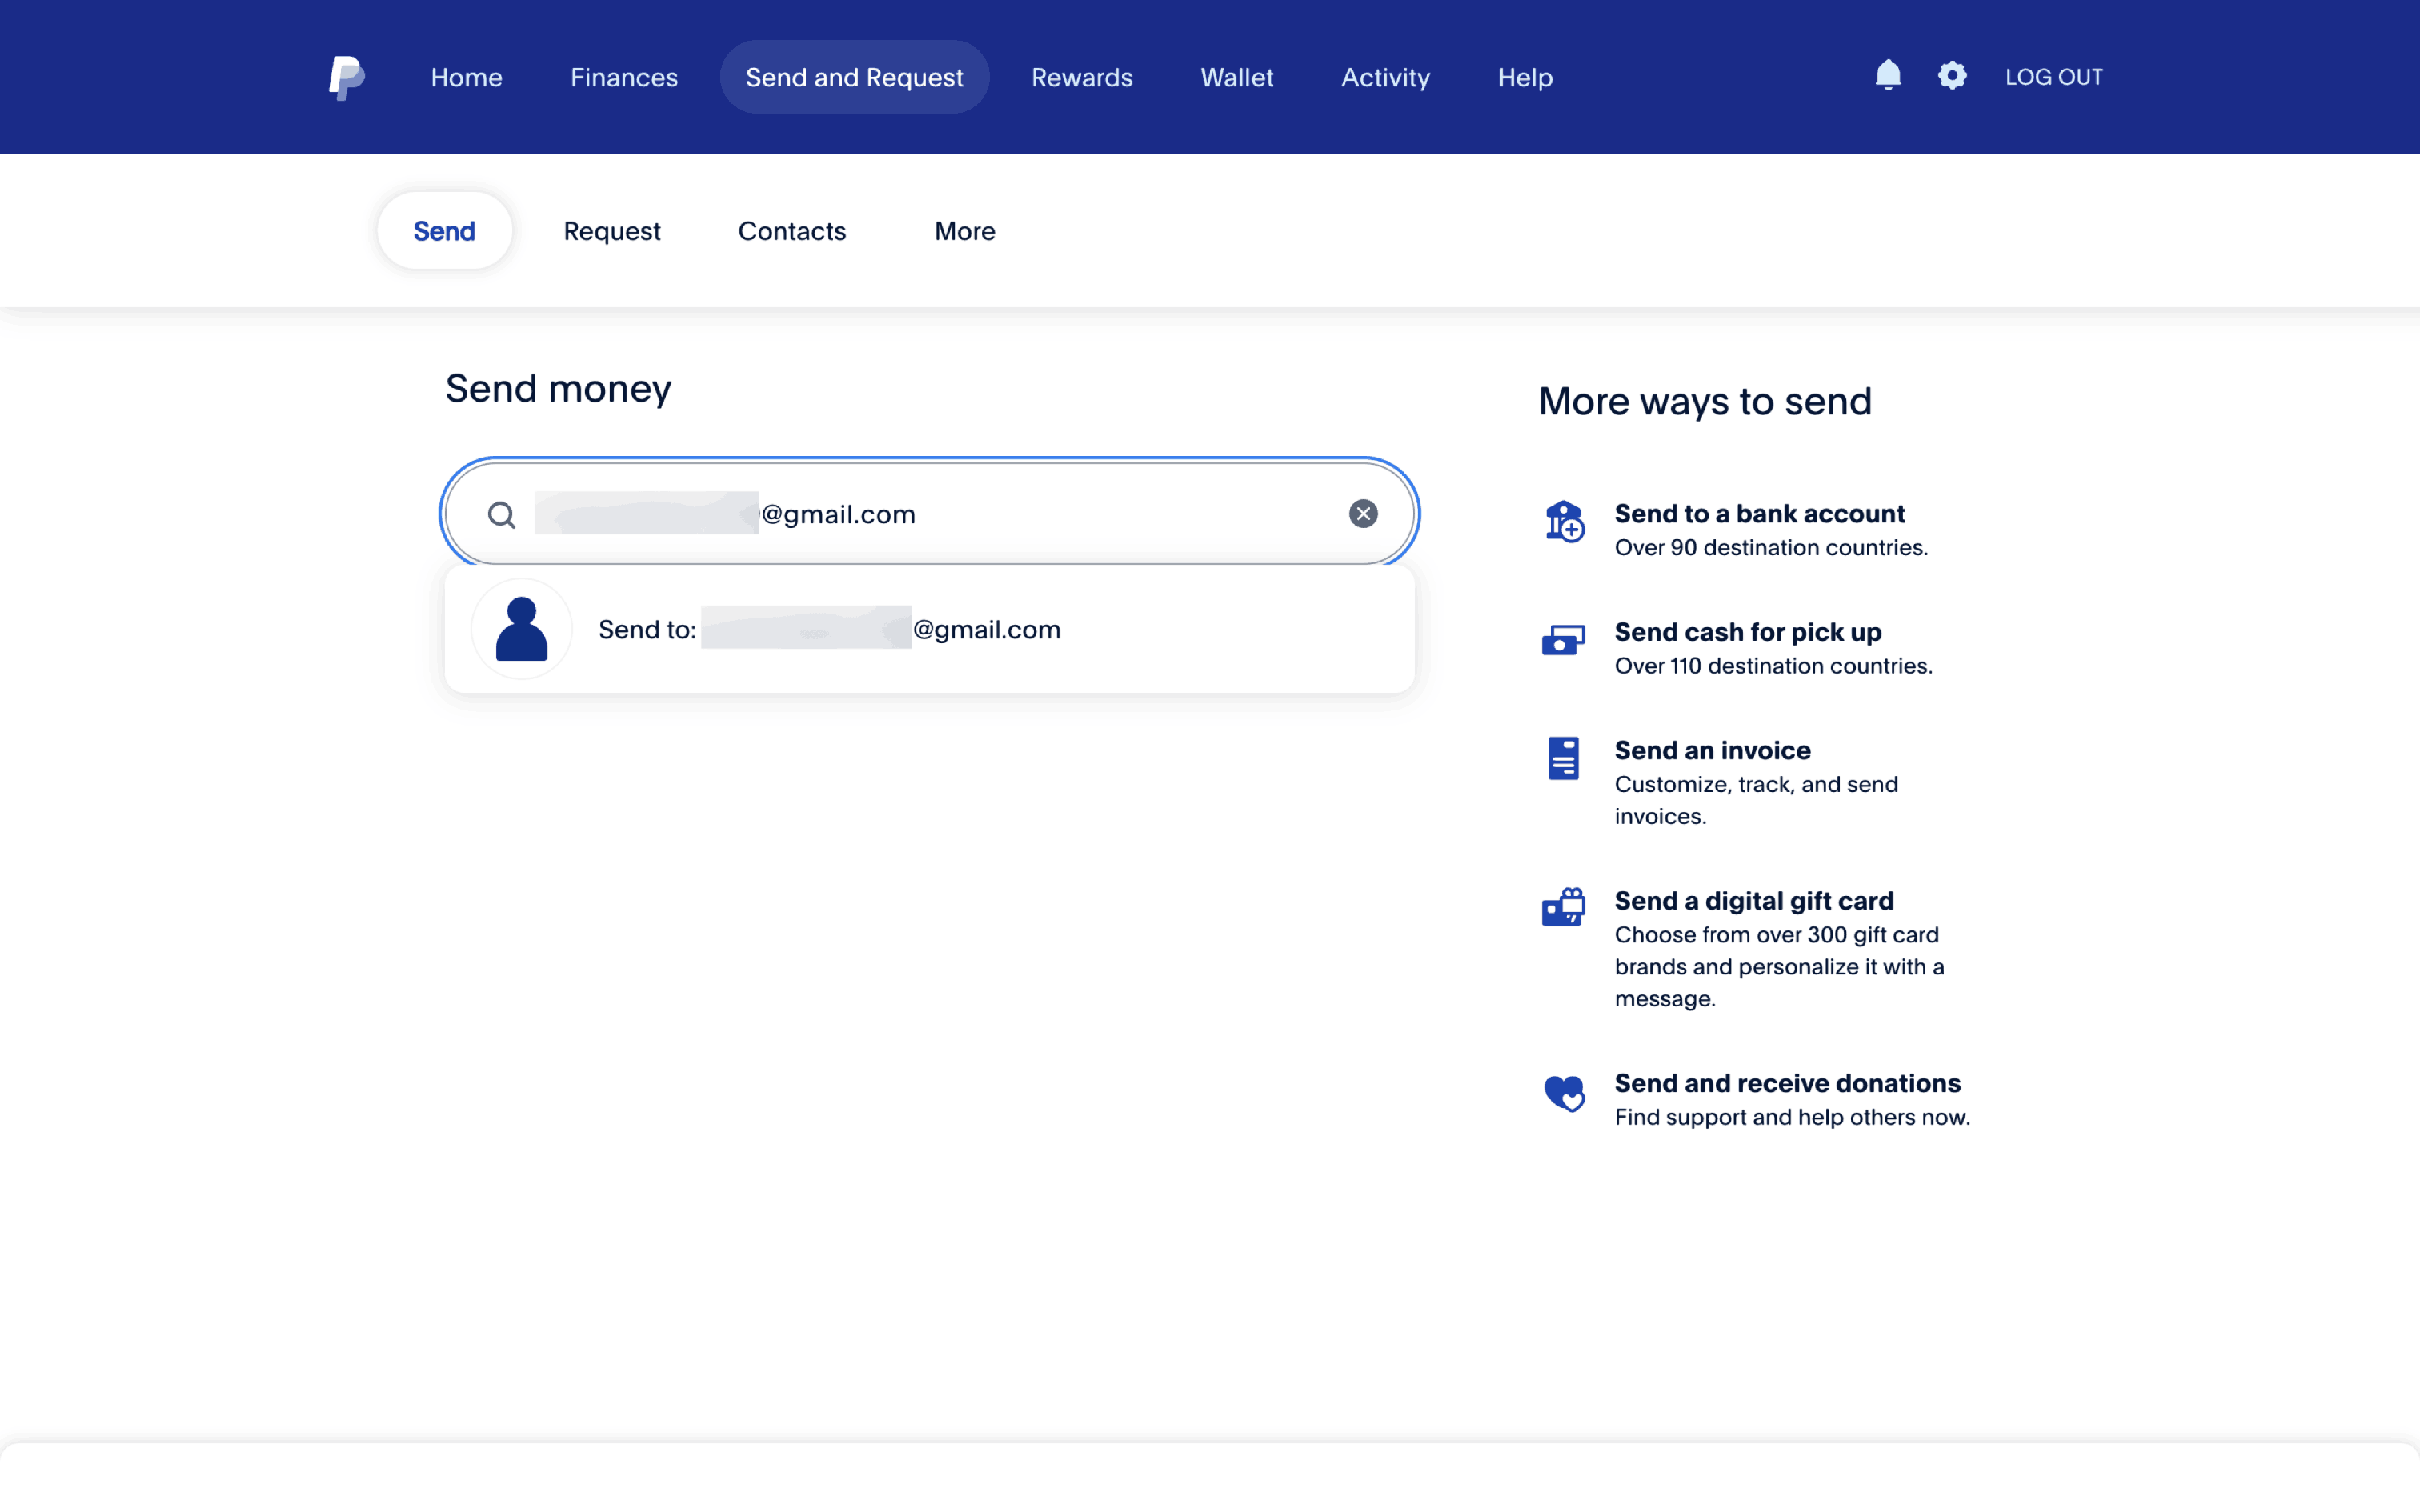Click the cash pick up icon
The image size is (2420, 1512).
coord(1563,640)
